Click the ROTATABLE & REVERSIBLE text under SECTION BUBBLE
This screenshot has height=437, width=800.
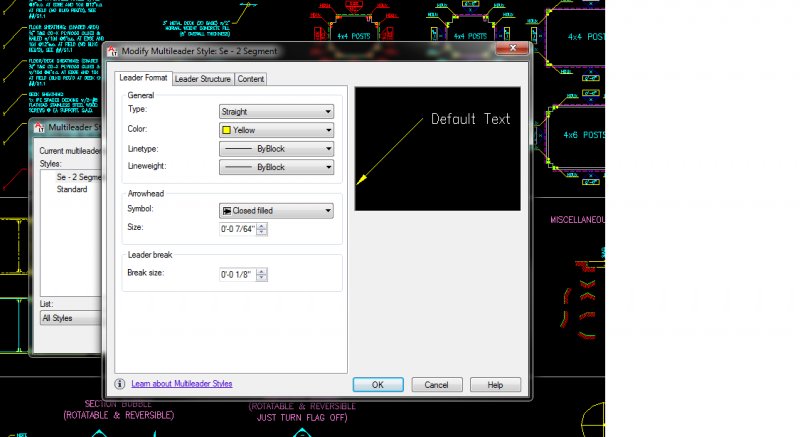[x=118, y=415]
